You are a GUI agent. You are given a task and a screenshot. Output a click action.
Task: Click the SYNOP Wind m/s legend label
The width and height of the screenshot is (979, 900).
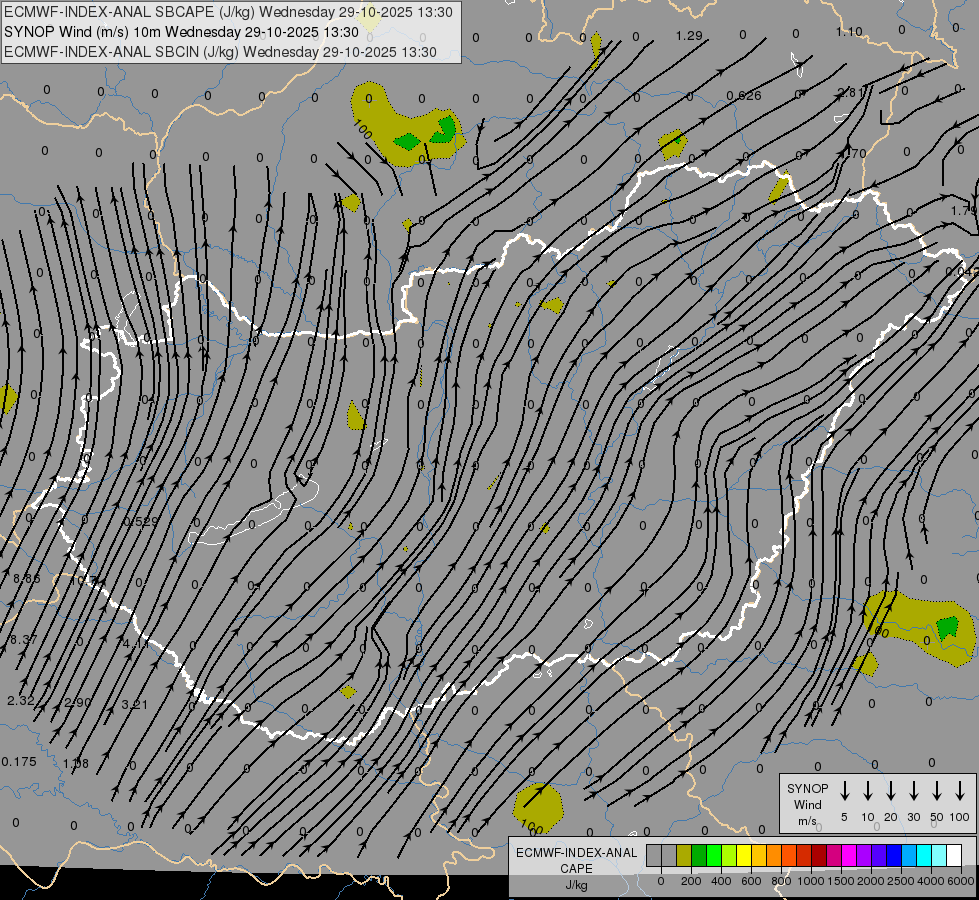pyautogui.click(x=807, y=805)
